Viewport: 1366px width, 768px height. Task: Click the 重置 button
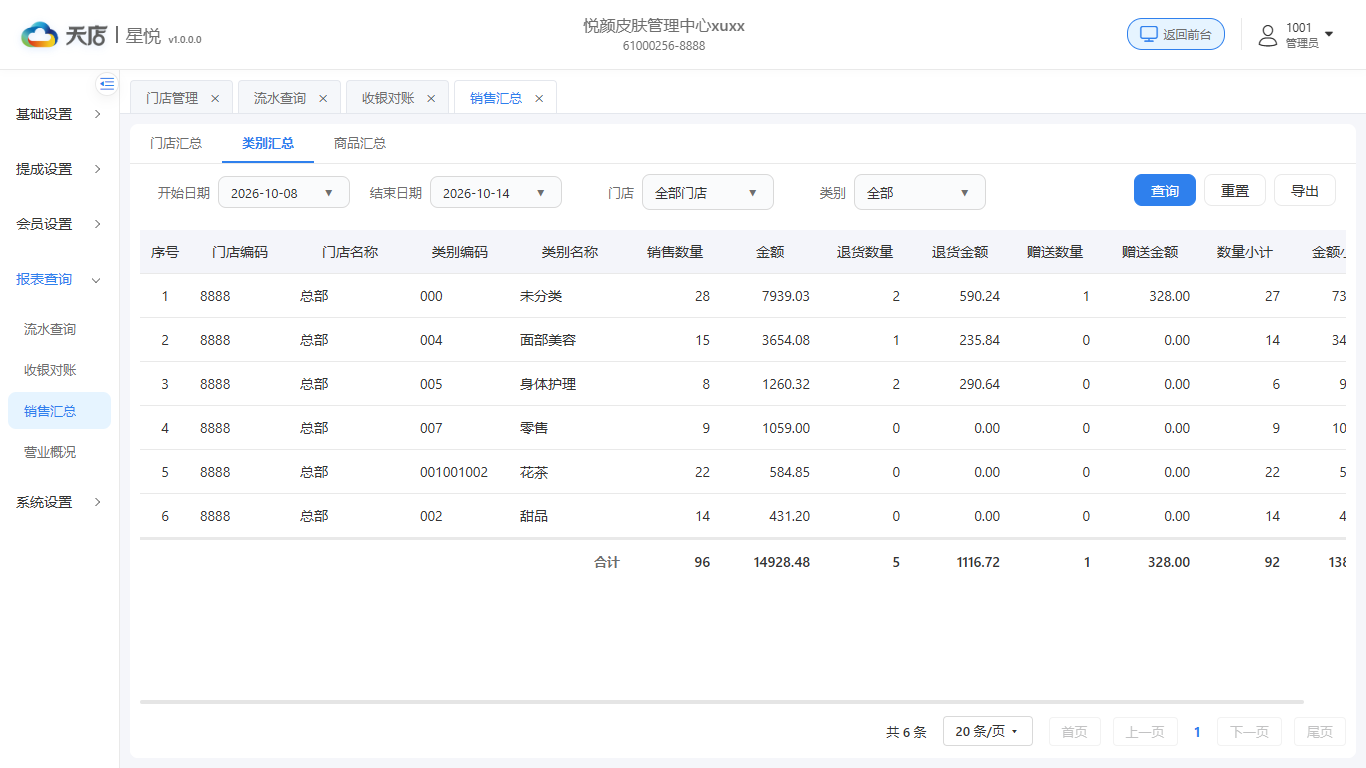(1235, 190)
